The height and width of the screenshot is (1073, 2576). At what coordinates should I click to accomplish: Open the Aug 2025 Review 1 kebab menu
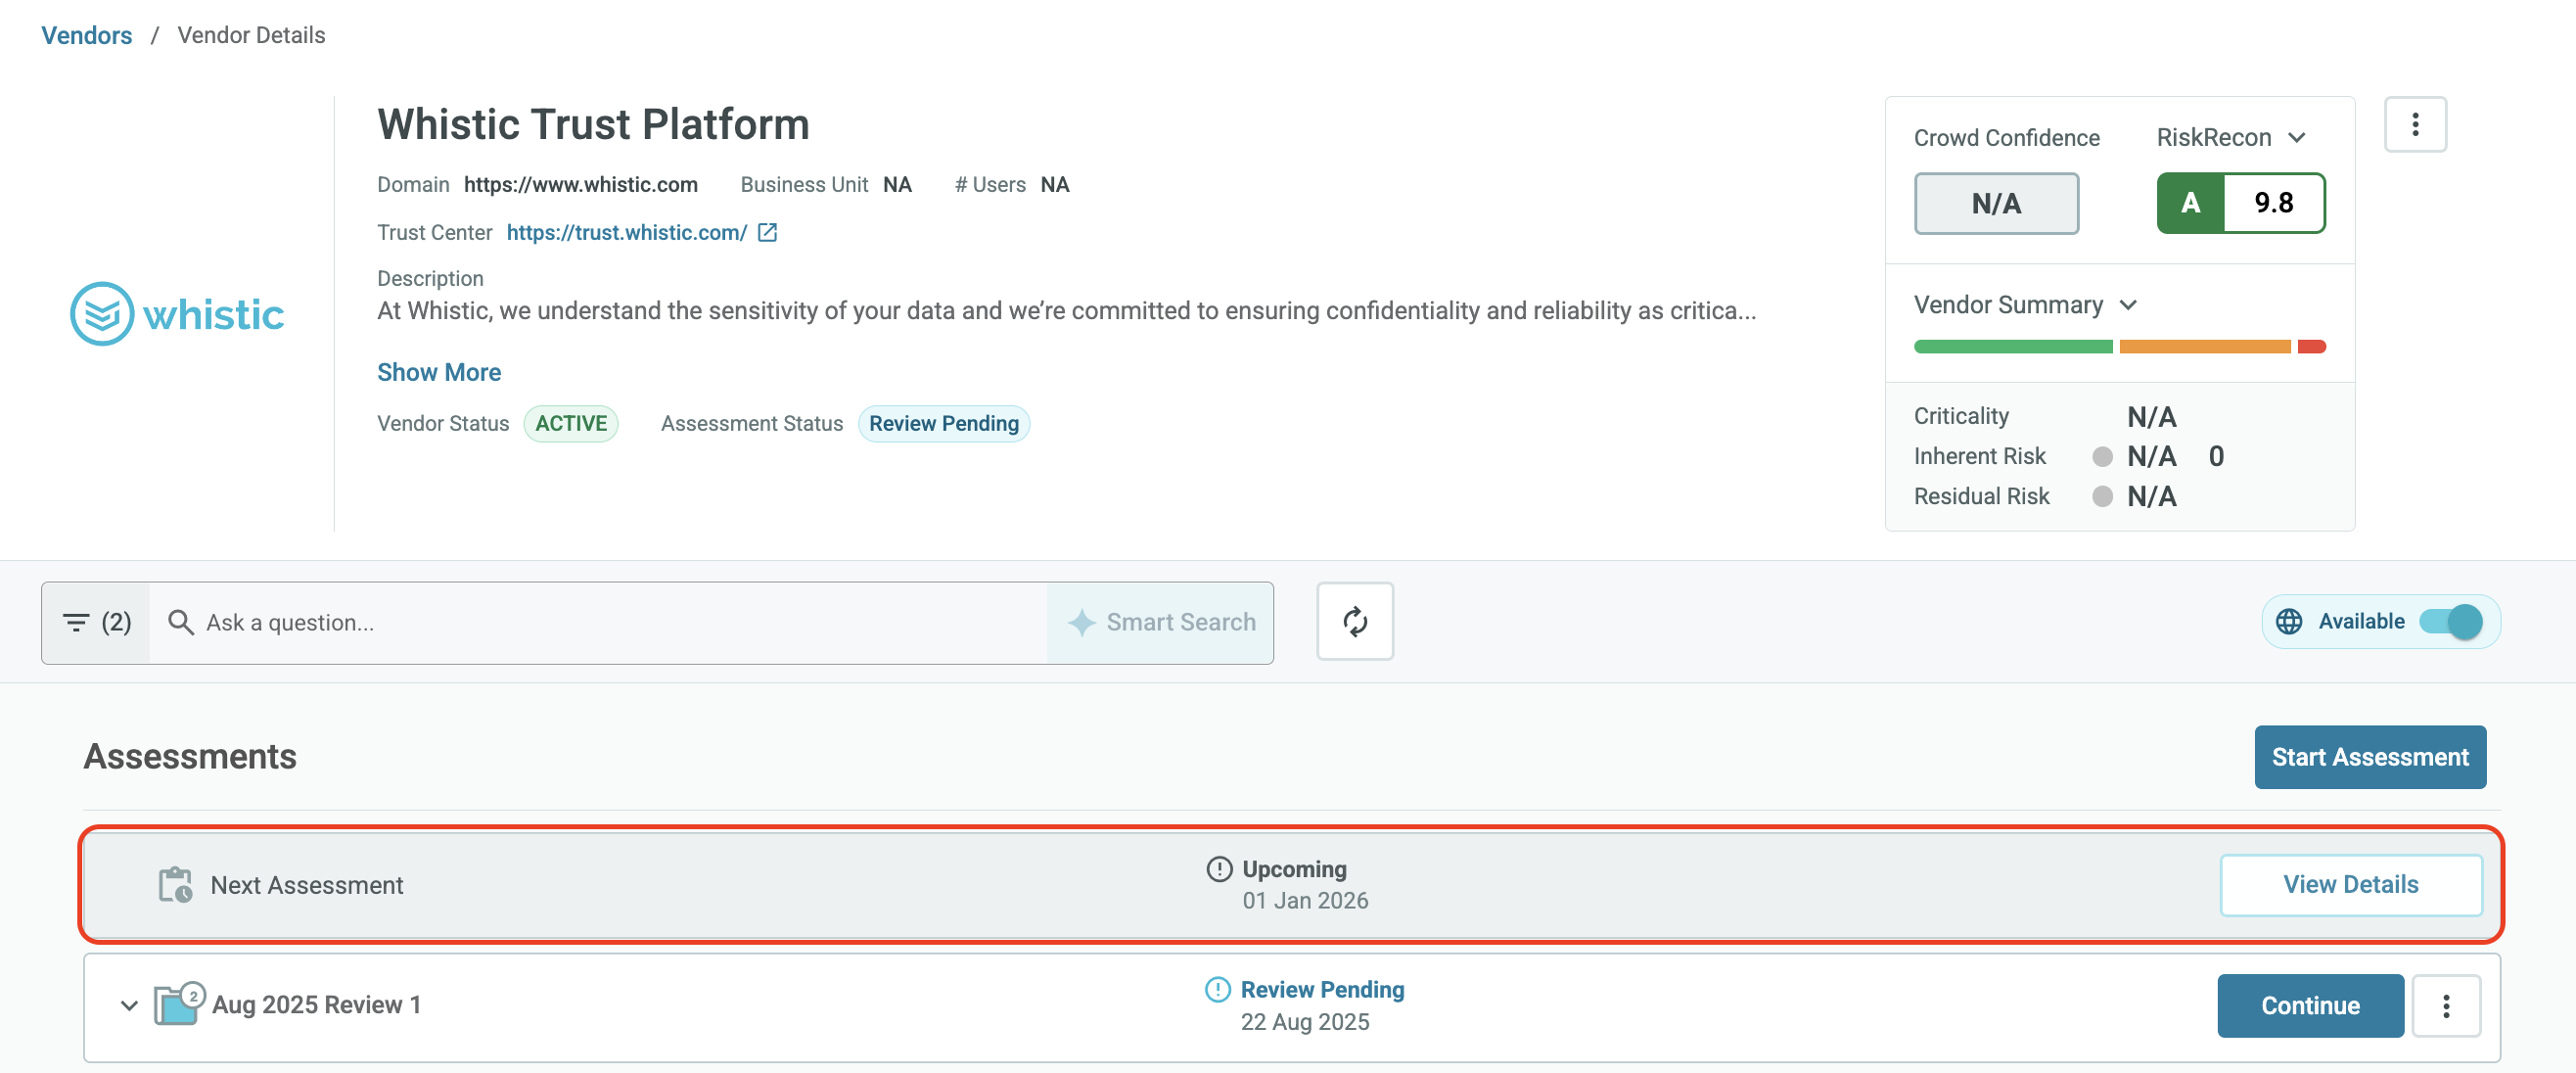[x=2446, y=1006]
